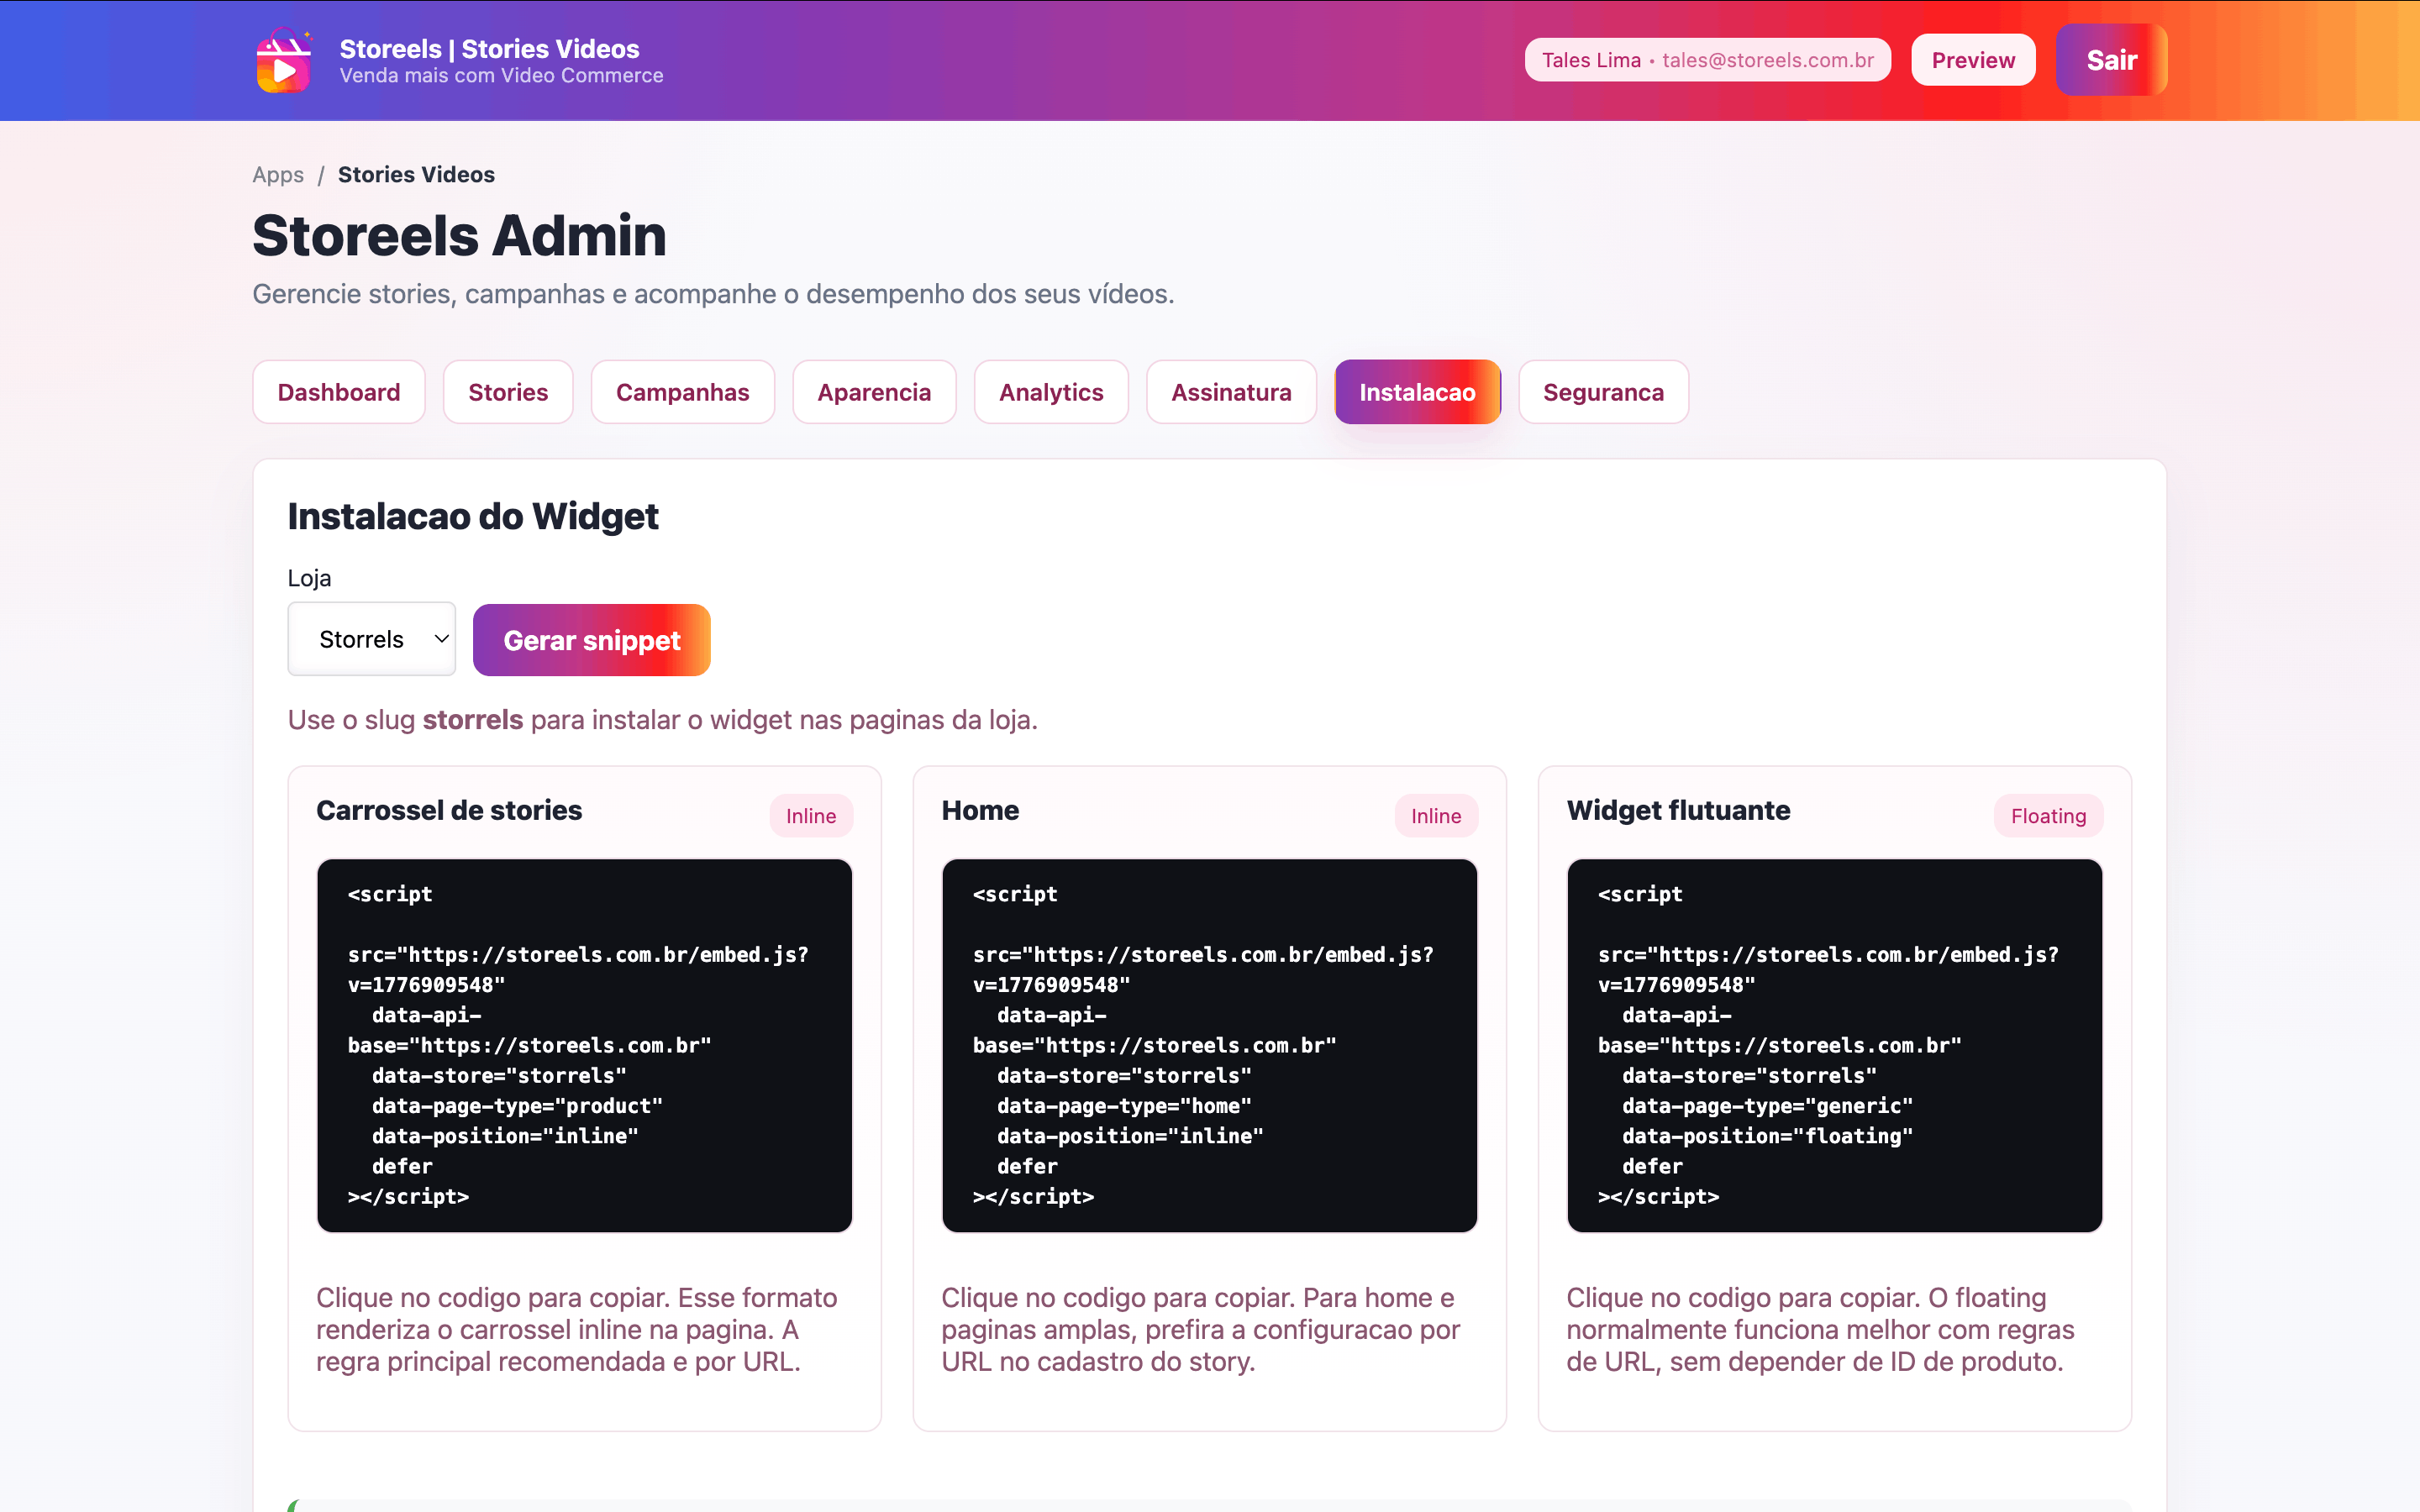Image resolution: width=2420 pixels, height=1512 pixels.
Task: Switch to the Assinatura tab
Action: [1231, 392]
